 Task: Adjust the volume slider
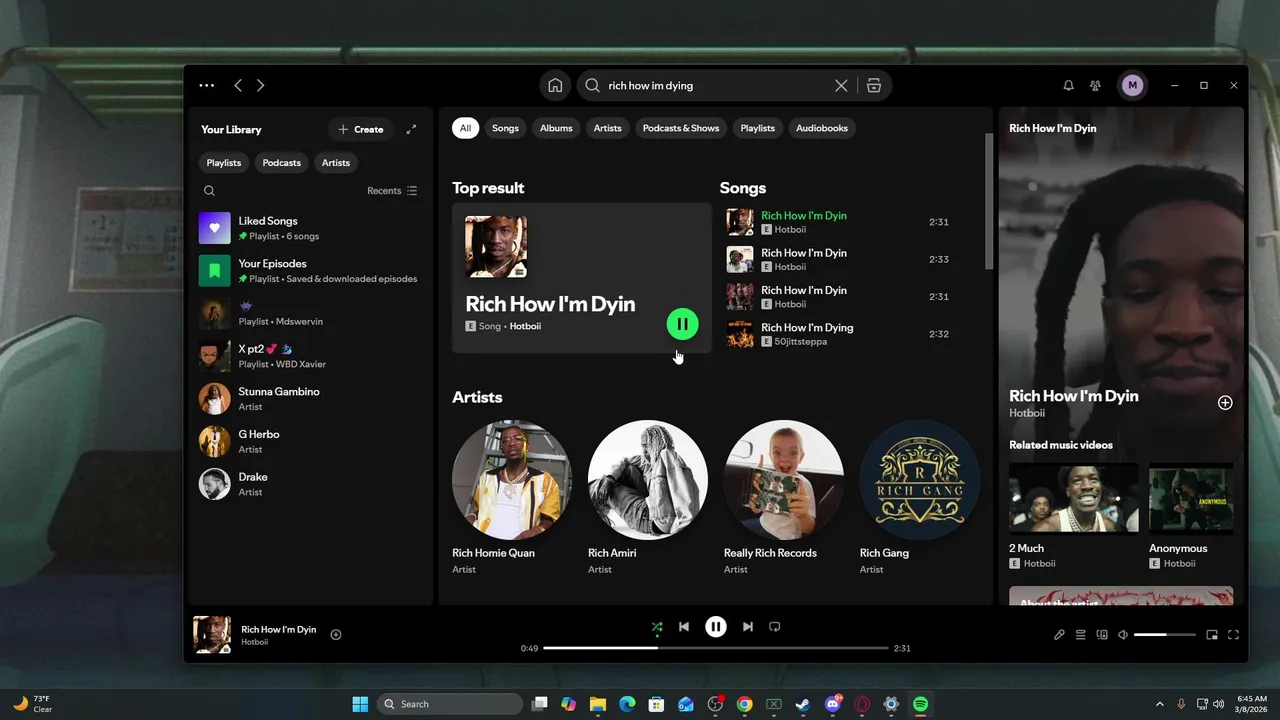[x=1165, y=635]
